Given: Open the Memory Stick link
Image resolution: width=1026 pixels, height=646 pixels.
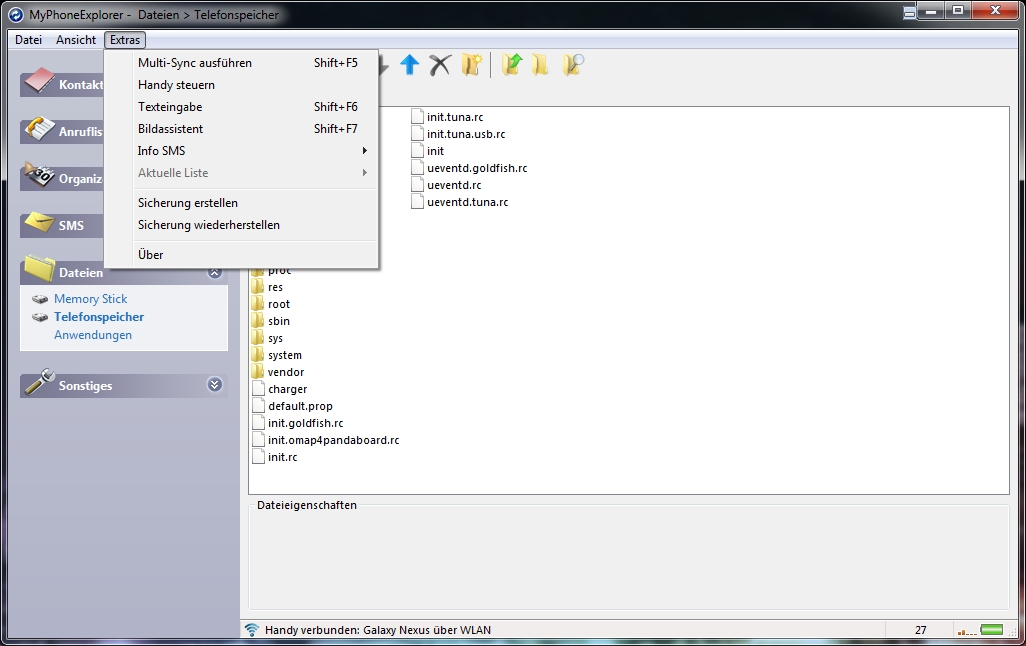Looking at the screenshot, I should click(90, 298).
